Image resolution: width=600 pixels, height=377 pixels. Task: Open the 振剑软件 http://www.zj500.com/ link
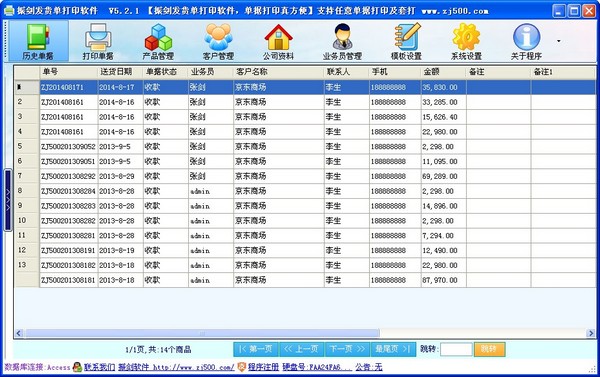[x=176, y=367]
